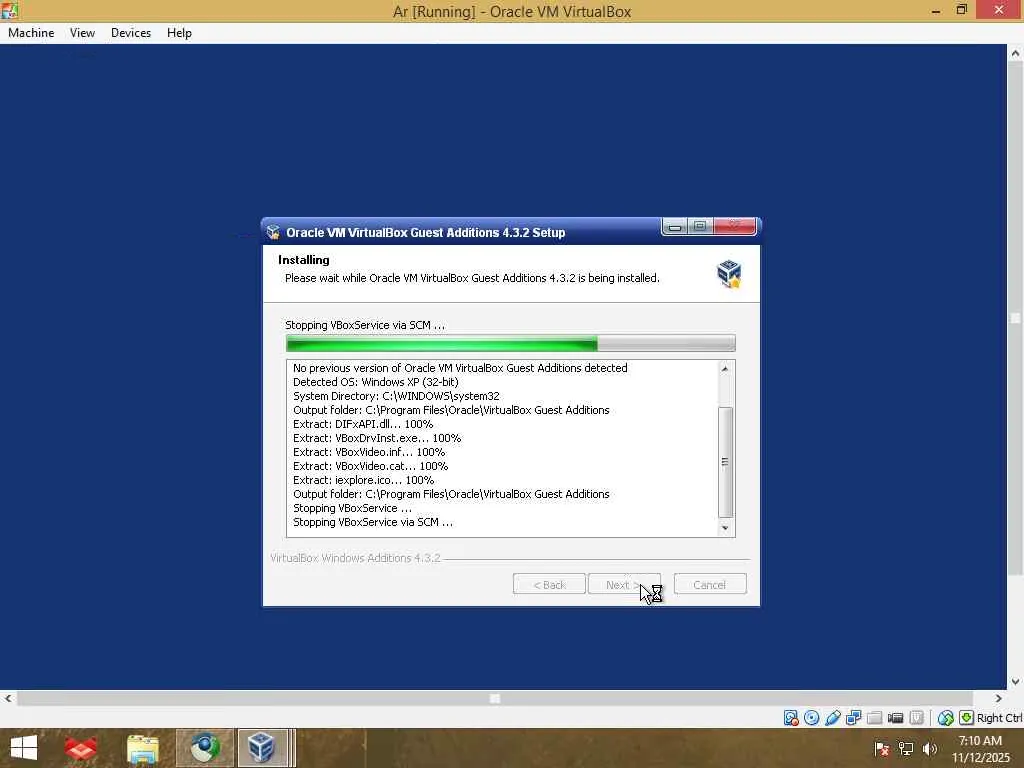This screenshot has width=1024, height=768.
Task: Close the Guest Additions setup dialog
Action: coord(735,227)
